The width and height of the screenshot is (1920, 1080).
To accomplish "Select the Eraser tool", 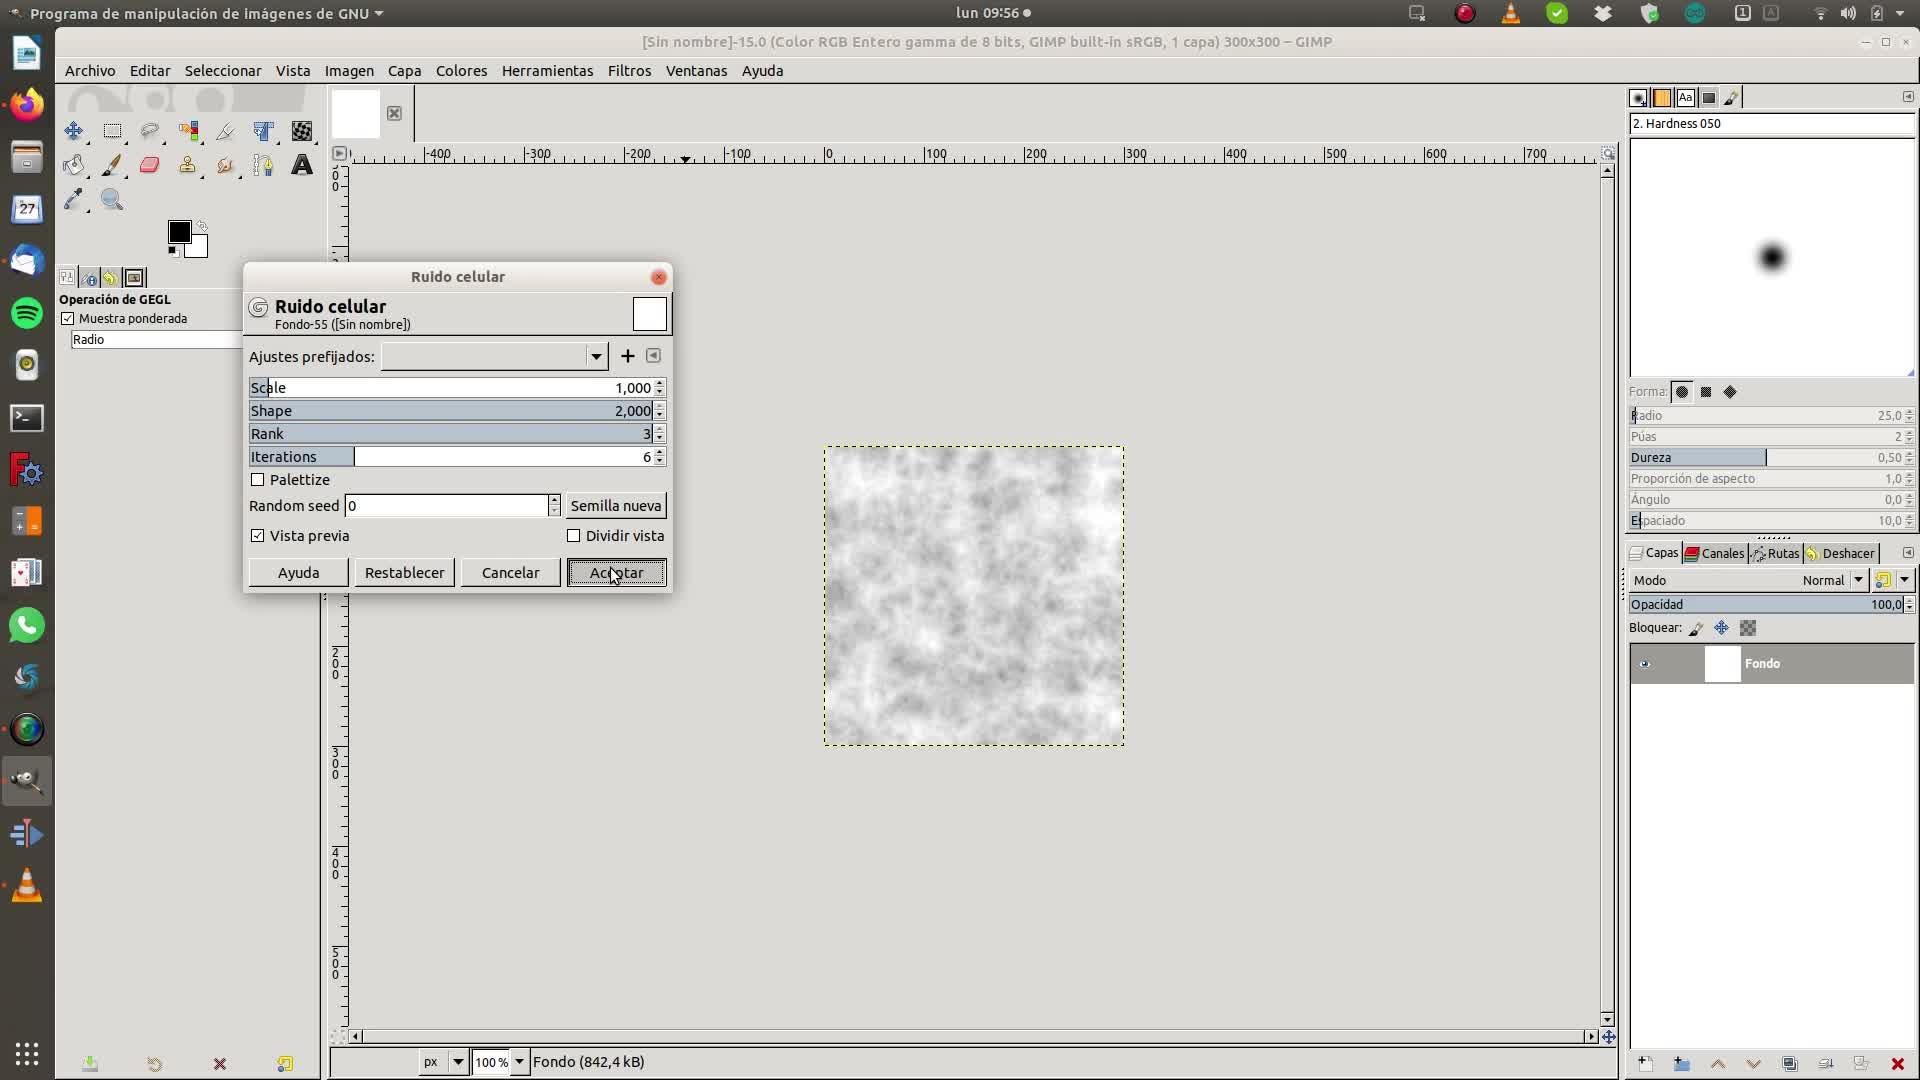I will (x=150, y=165).
